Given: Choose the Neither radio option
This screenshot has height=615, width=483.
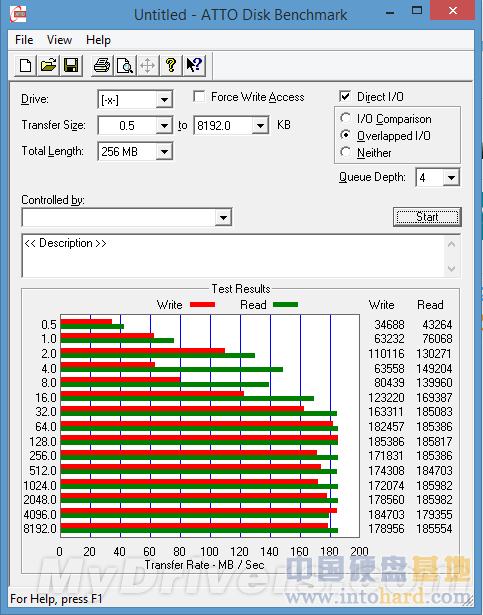Looking at the screenshot, I should [x=346, y=152].
